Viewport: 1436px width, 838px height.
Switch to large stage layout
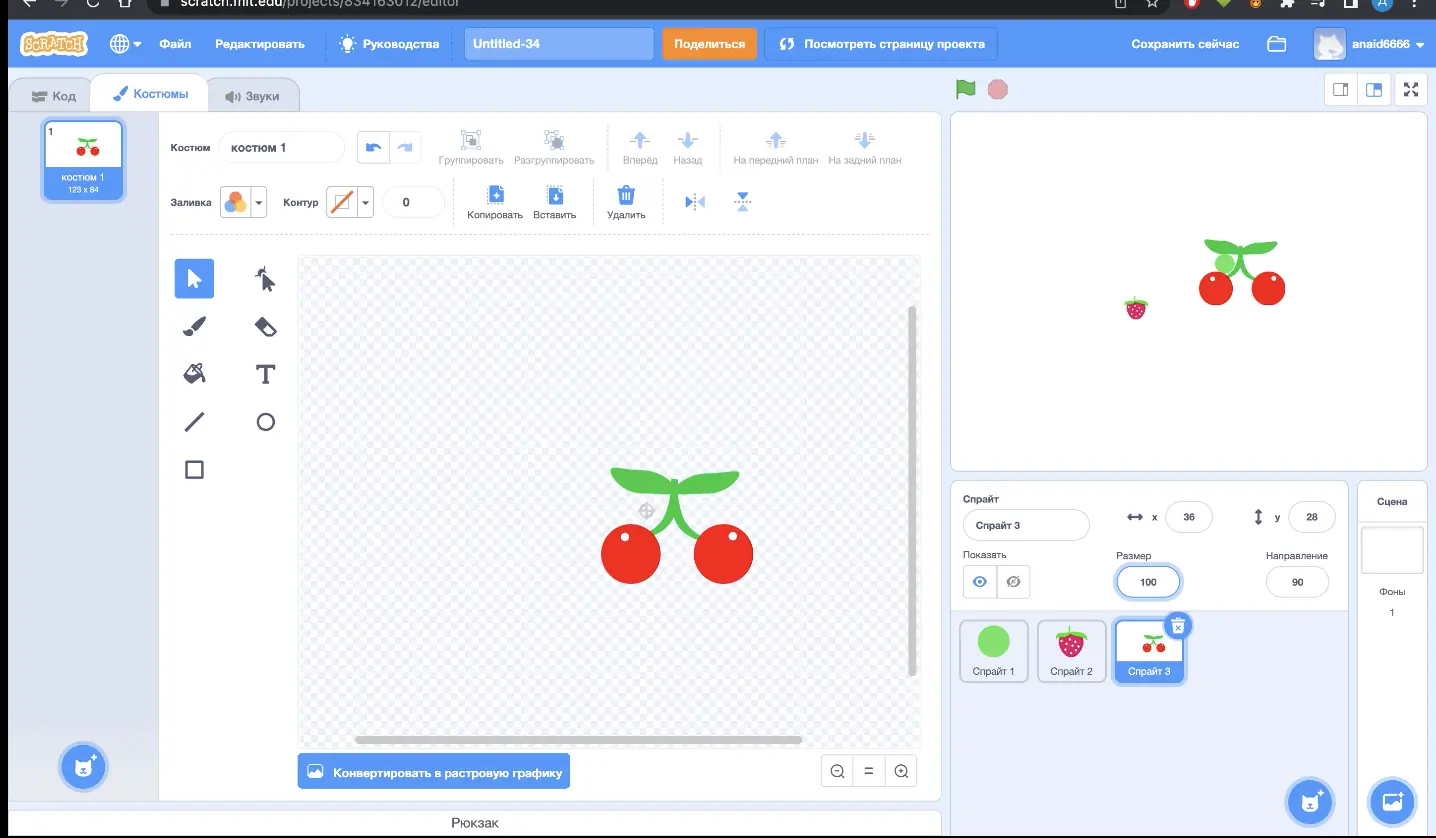tap(1374, 89)
